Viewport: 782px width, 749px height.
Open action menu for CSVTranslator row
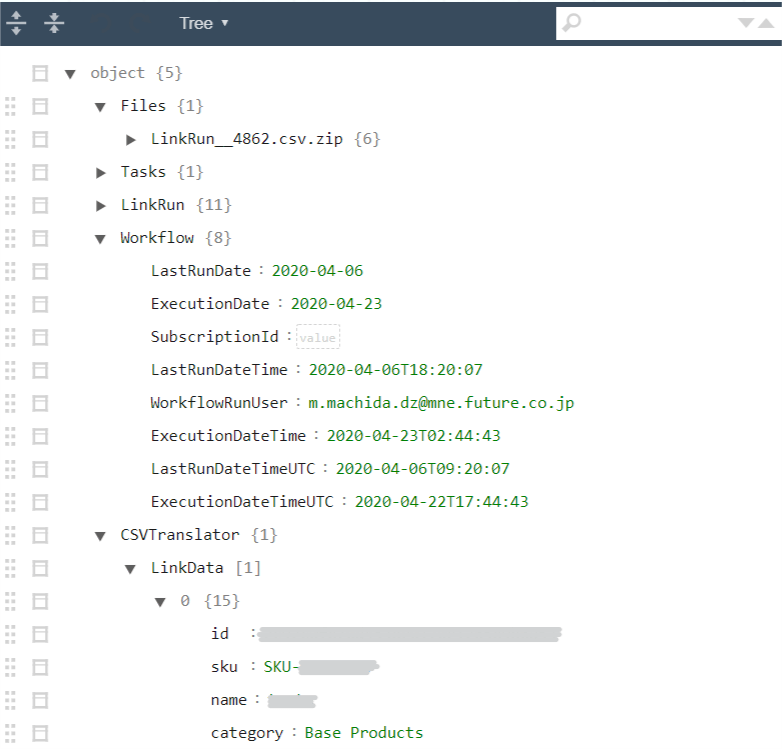tap(40, 536)
